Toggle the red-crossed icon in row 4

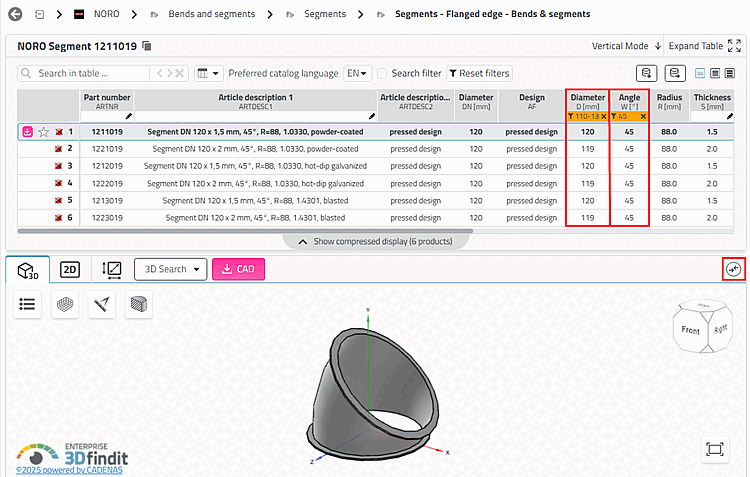58,183
